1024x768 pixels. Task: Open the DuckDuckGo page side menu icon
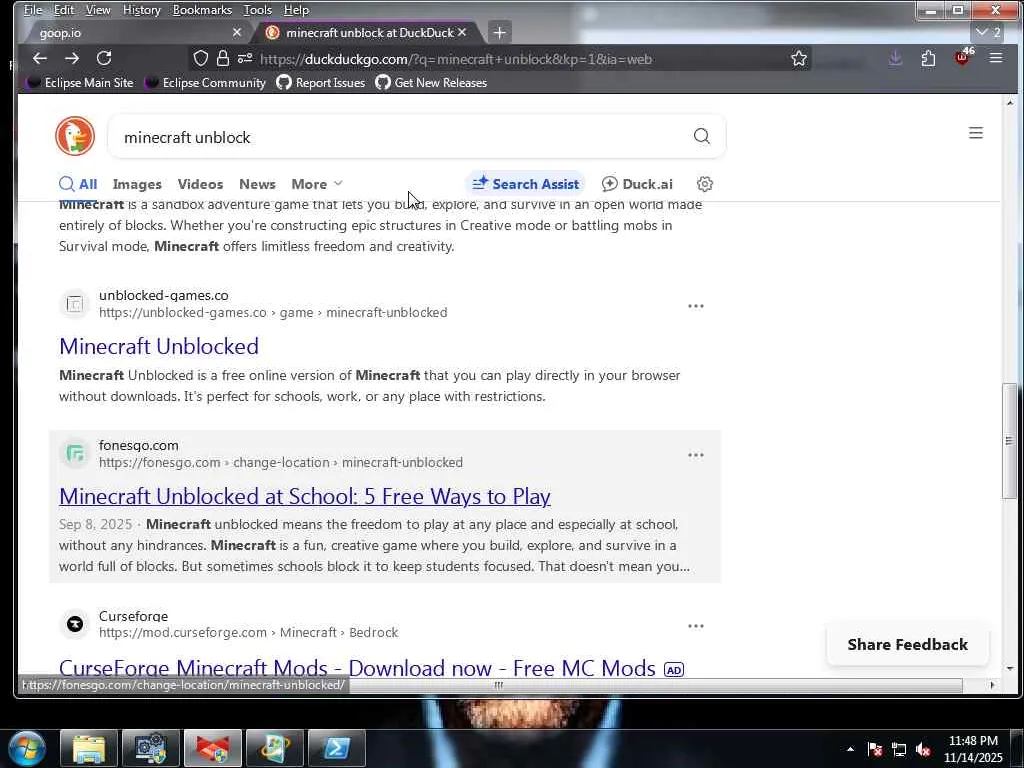pos(976,133)
